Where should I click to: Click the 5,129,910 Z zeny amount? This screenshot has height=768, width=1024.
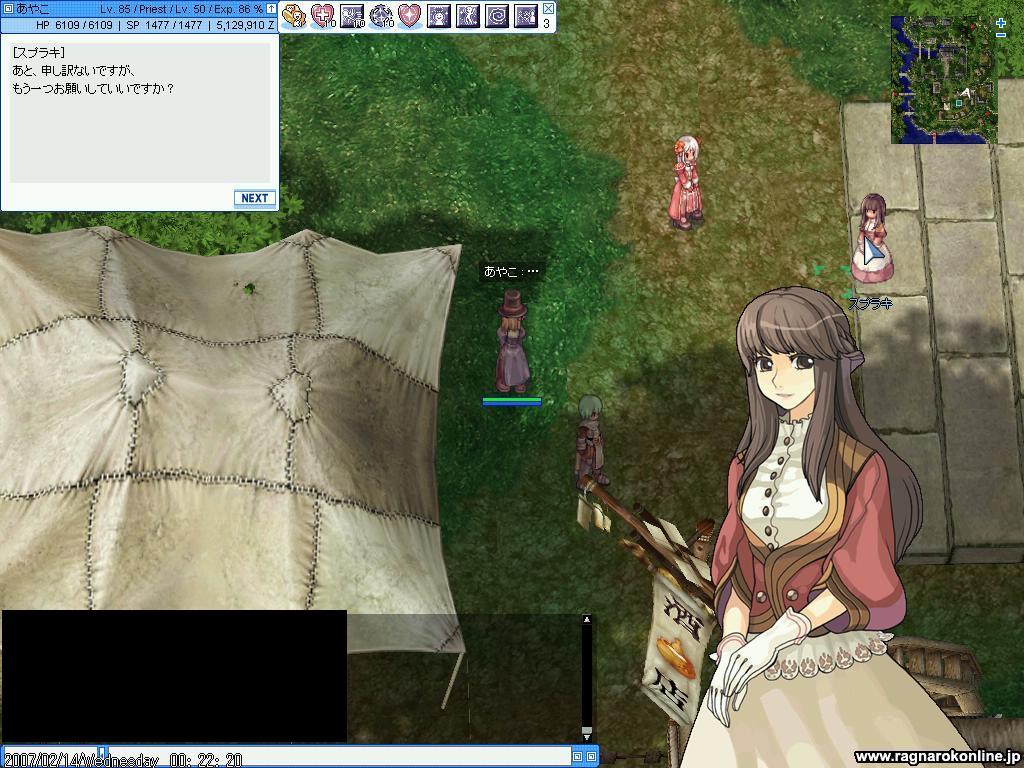(x=245, y=25)
